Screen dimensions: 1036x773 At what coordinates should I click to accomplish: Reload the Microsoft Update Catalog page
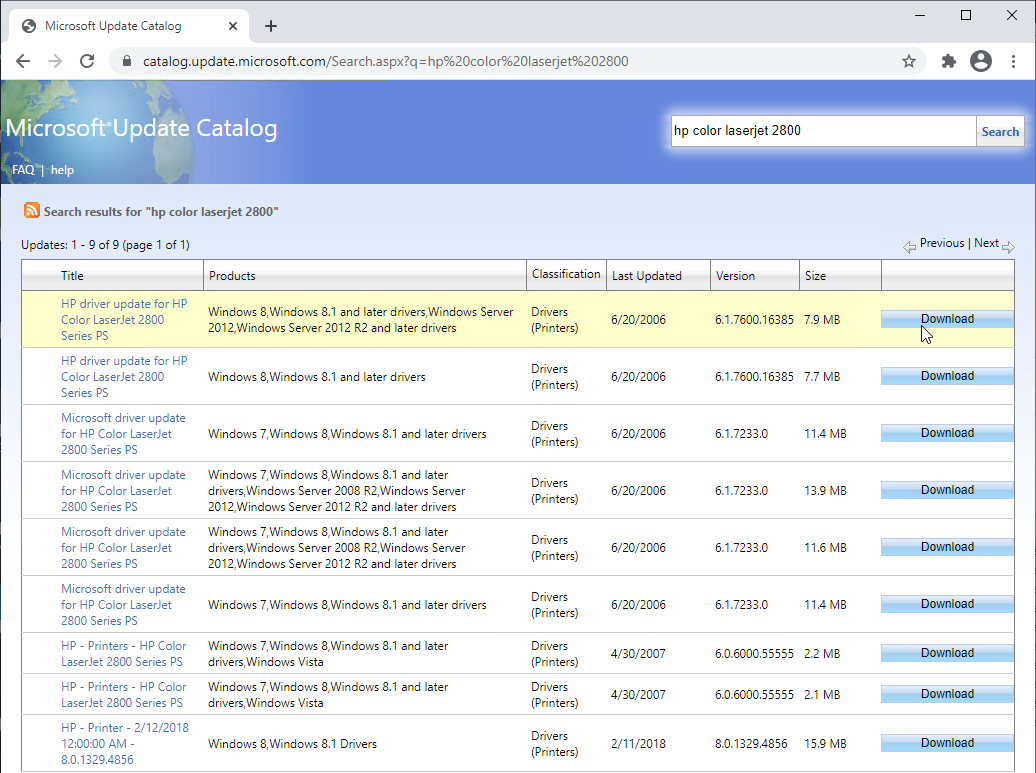pyautogui.click(x=87, y=61)
